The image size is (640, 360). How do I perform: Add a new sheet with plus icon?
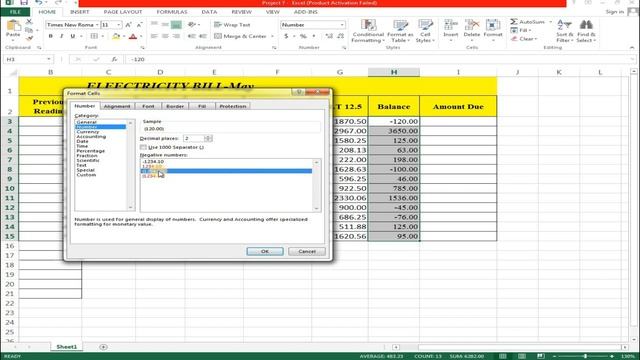click(x=103, y=347)
